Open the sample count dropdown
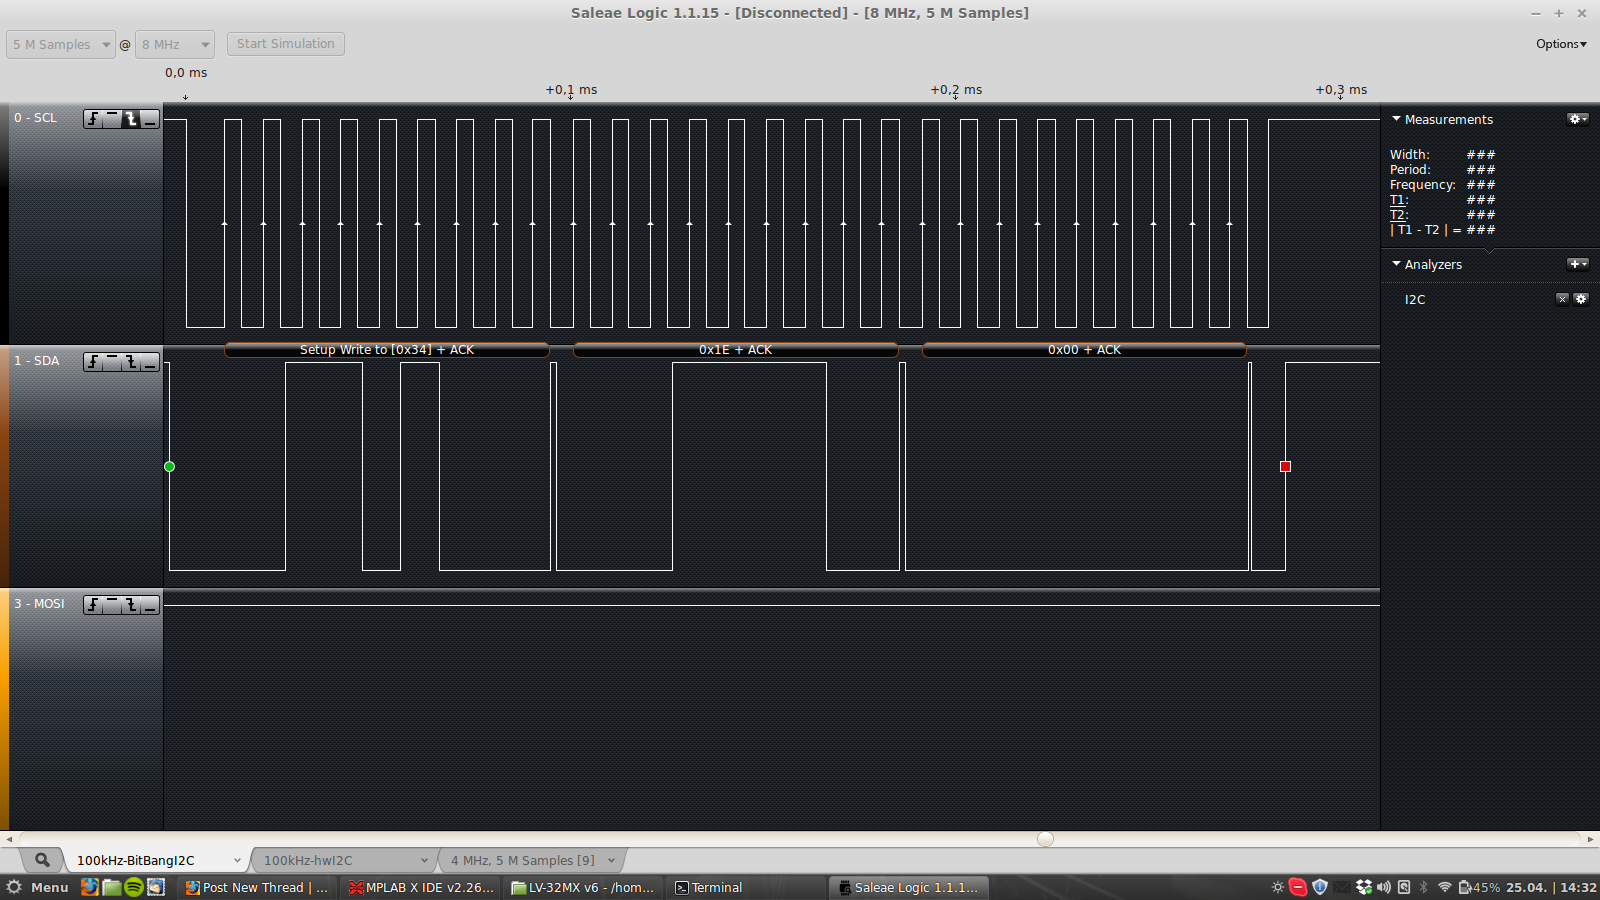The width and height of the screenshot is (1600, 900). coord(61,44)
